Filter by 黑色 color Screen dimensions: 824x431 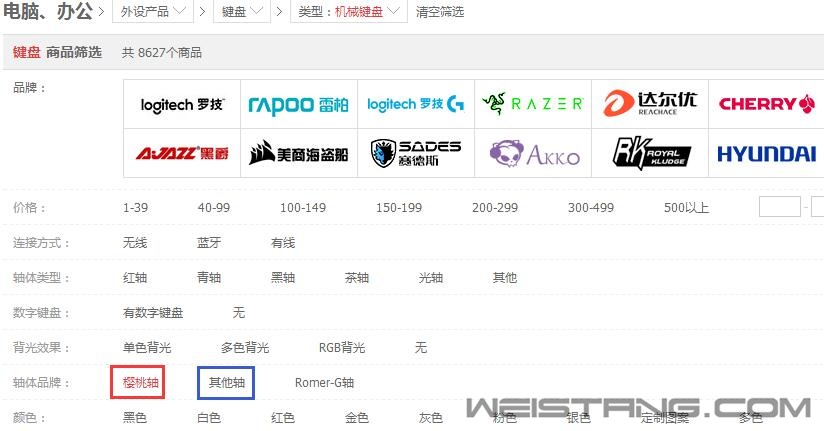(135, 418)
